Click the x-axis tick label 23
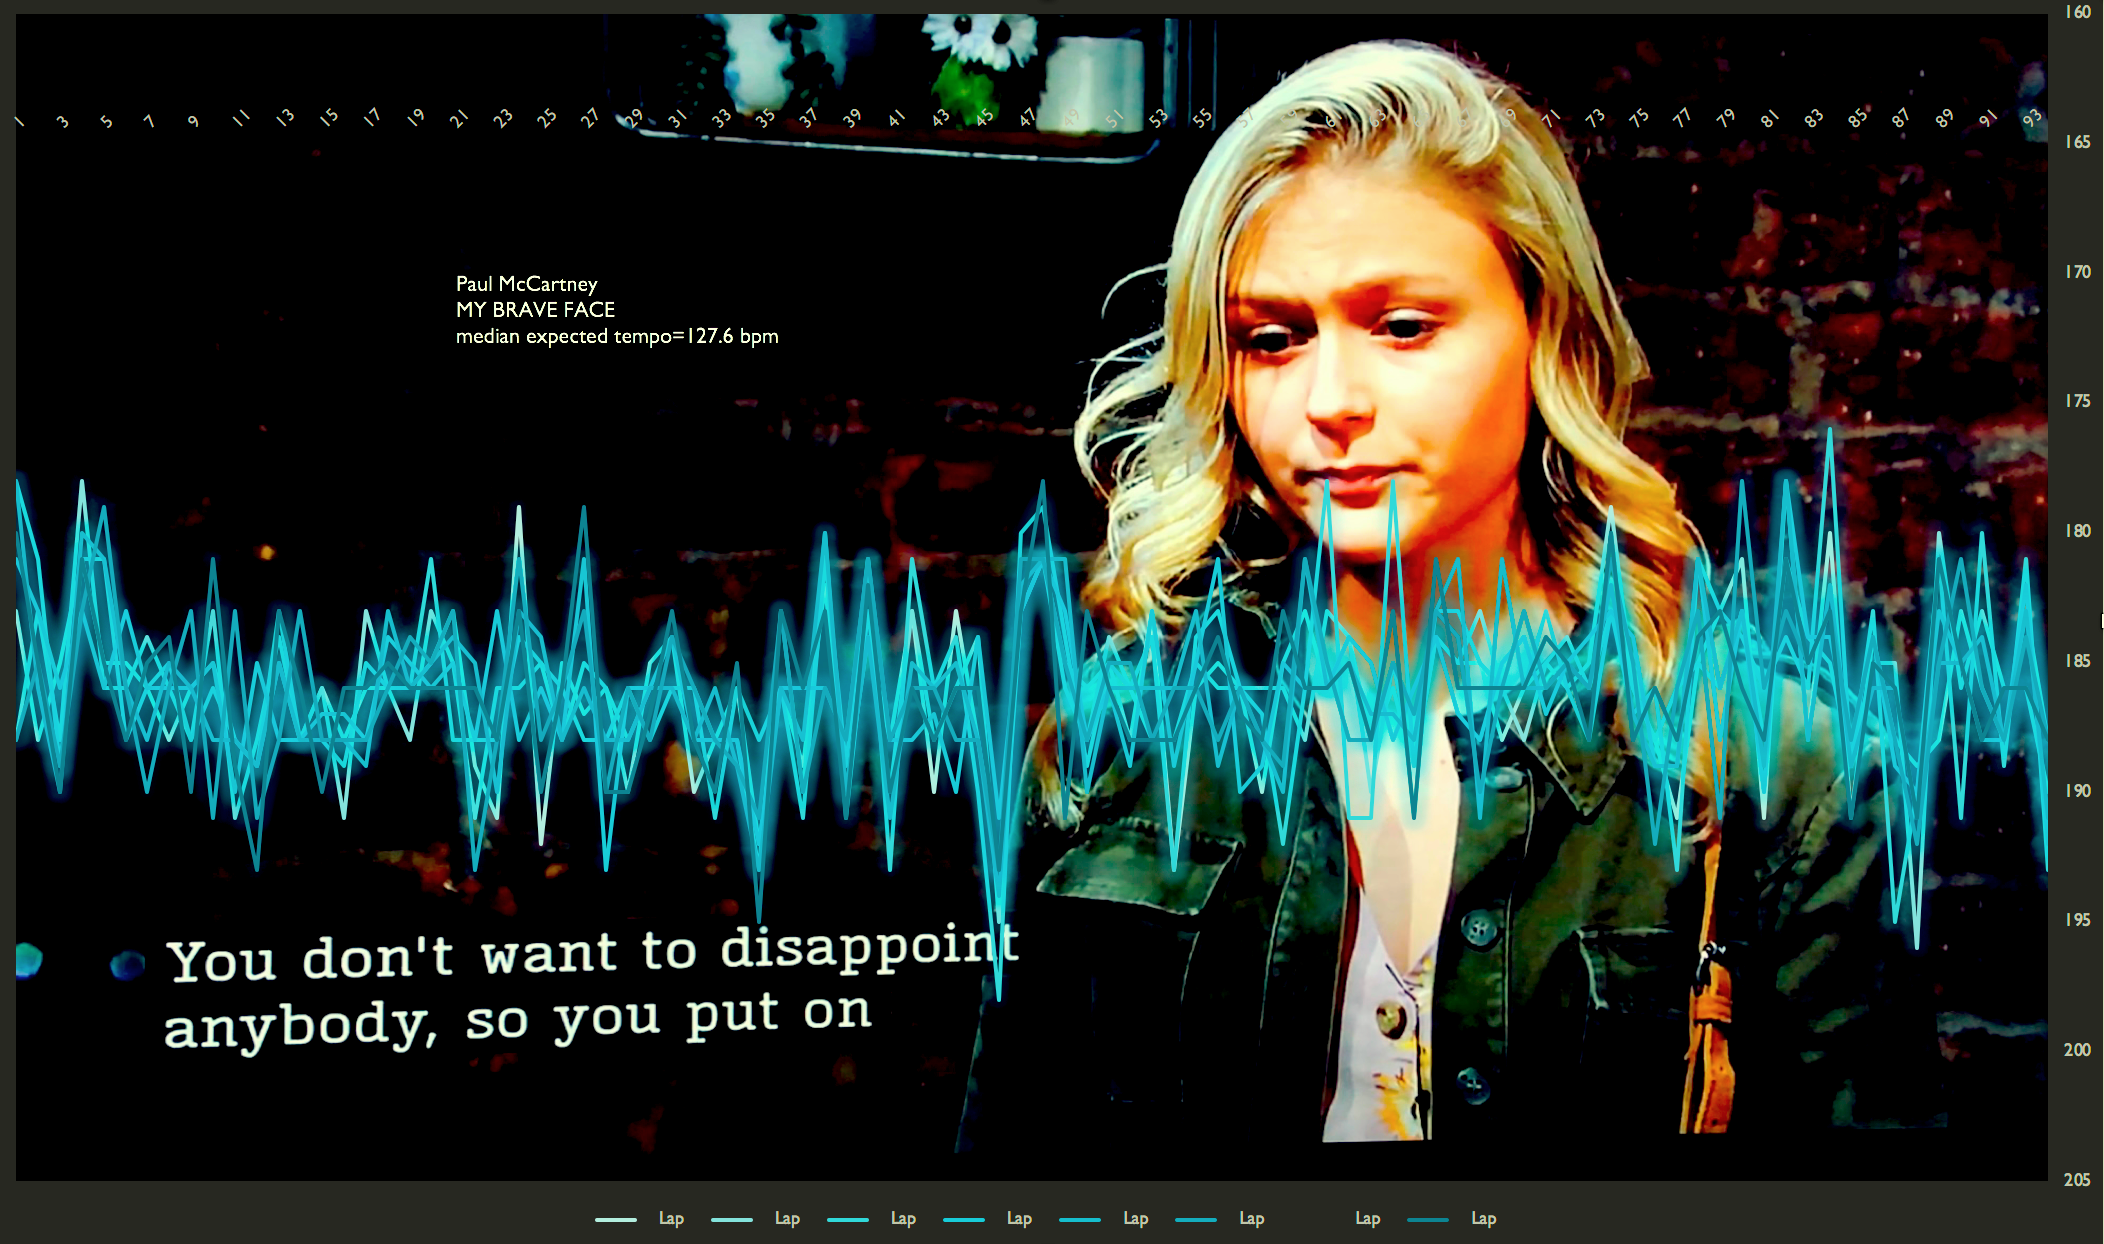The width and height of the screenshot is (2104, 1244). [502, 118]
